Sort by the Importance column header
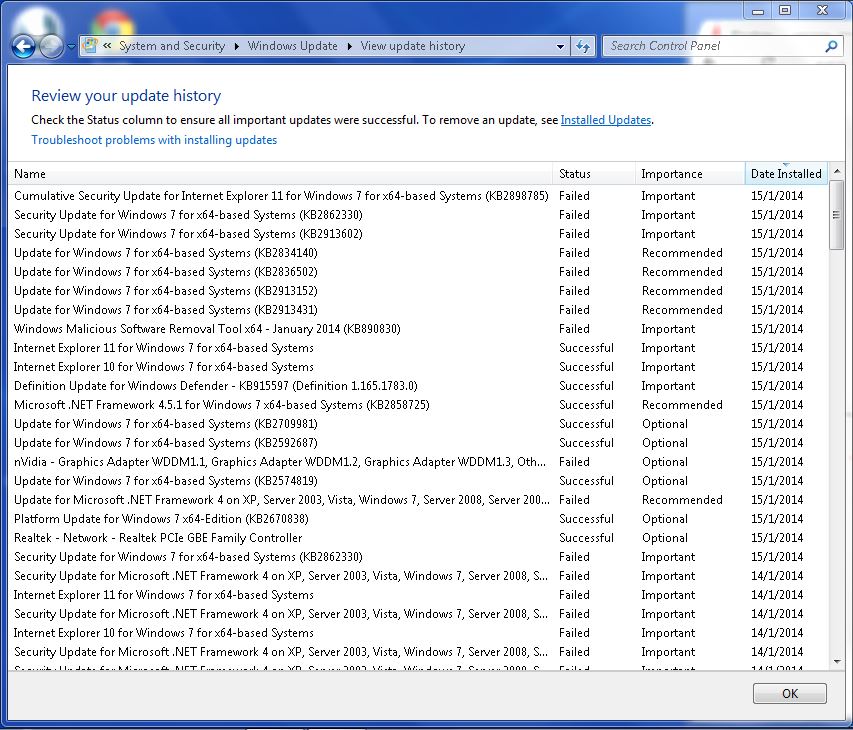 [x=690, y=174]
